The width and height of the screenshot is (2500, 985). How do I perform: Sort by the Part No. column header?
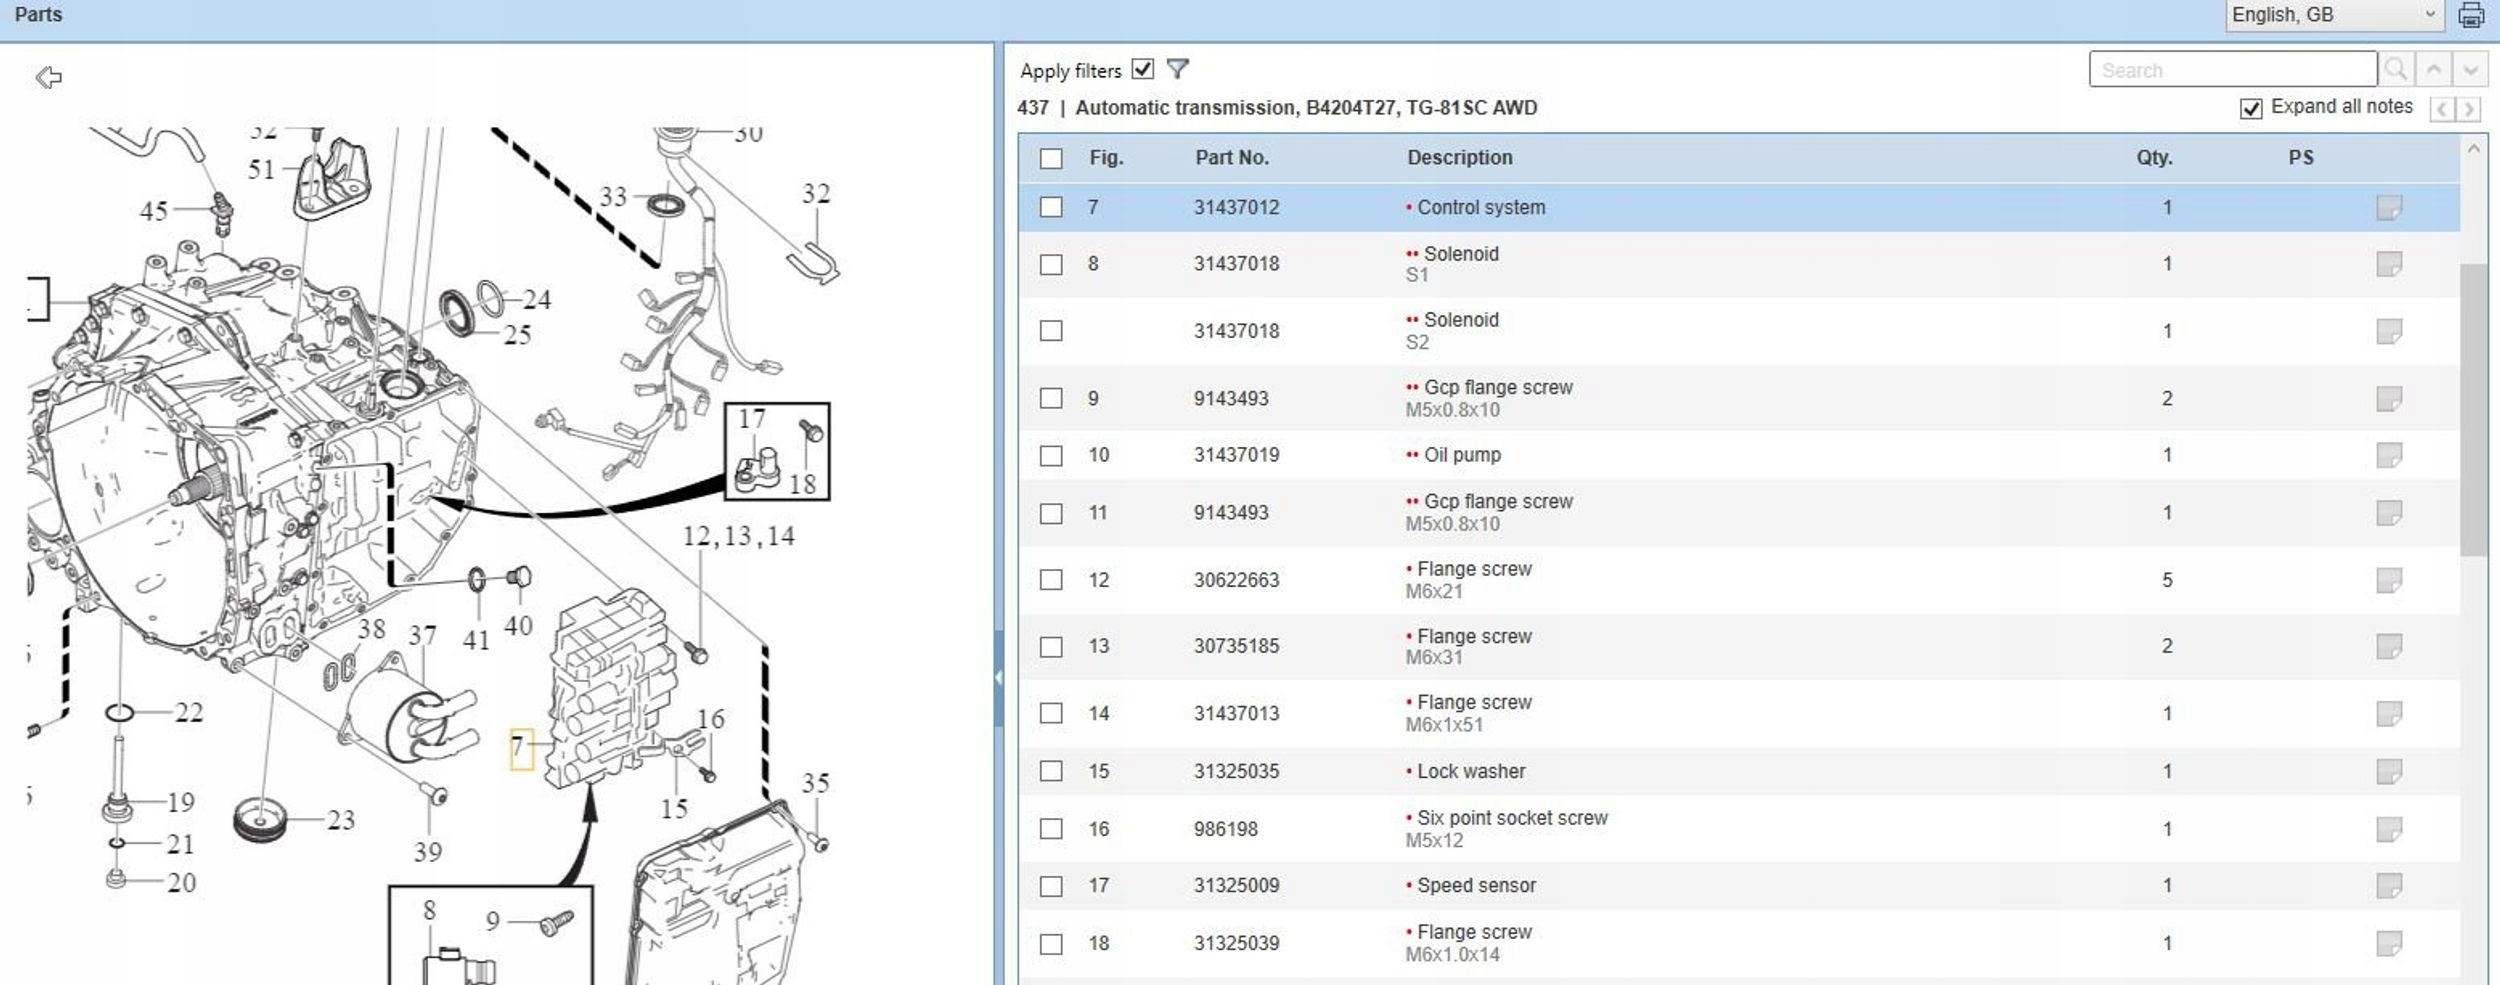coord(1232,158)
